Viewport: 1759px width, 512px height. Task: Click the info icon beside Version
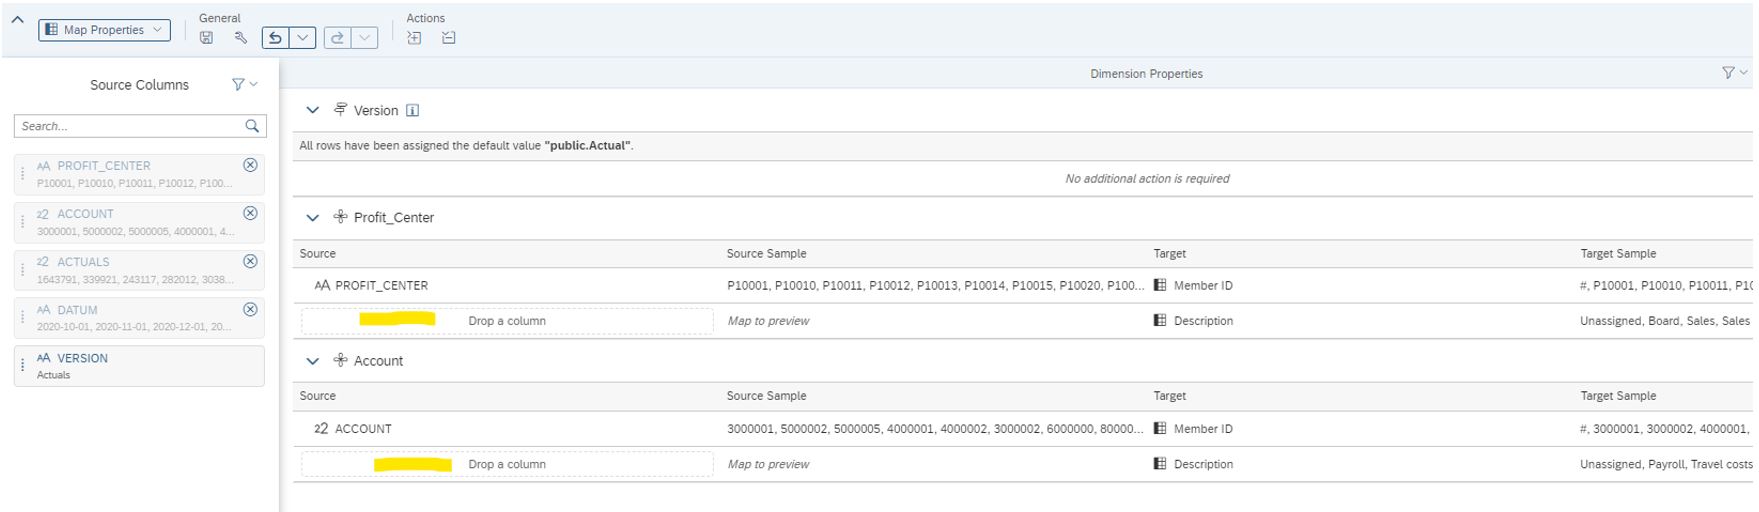[x=412, y=111]
